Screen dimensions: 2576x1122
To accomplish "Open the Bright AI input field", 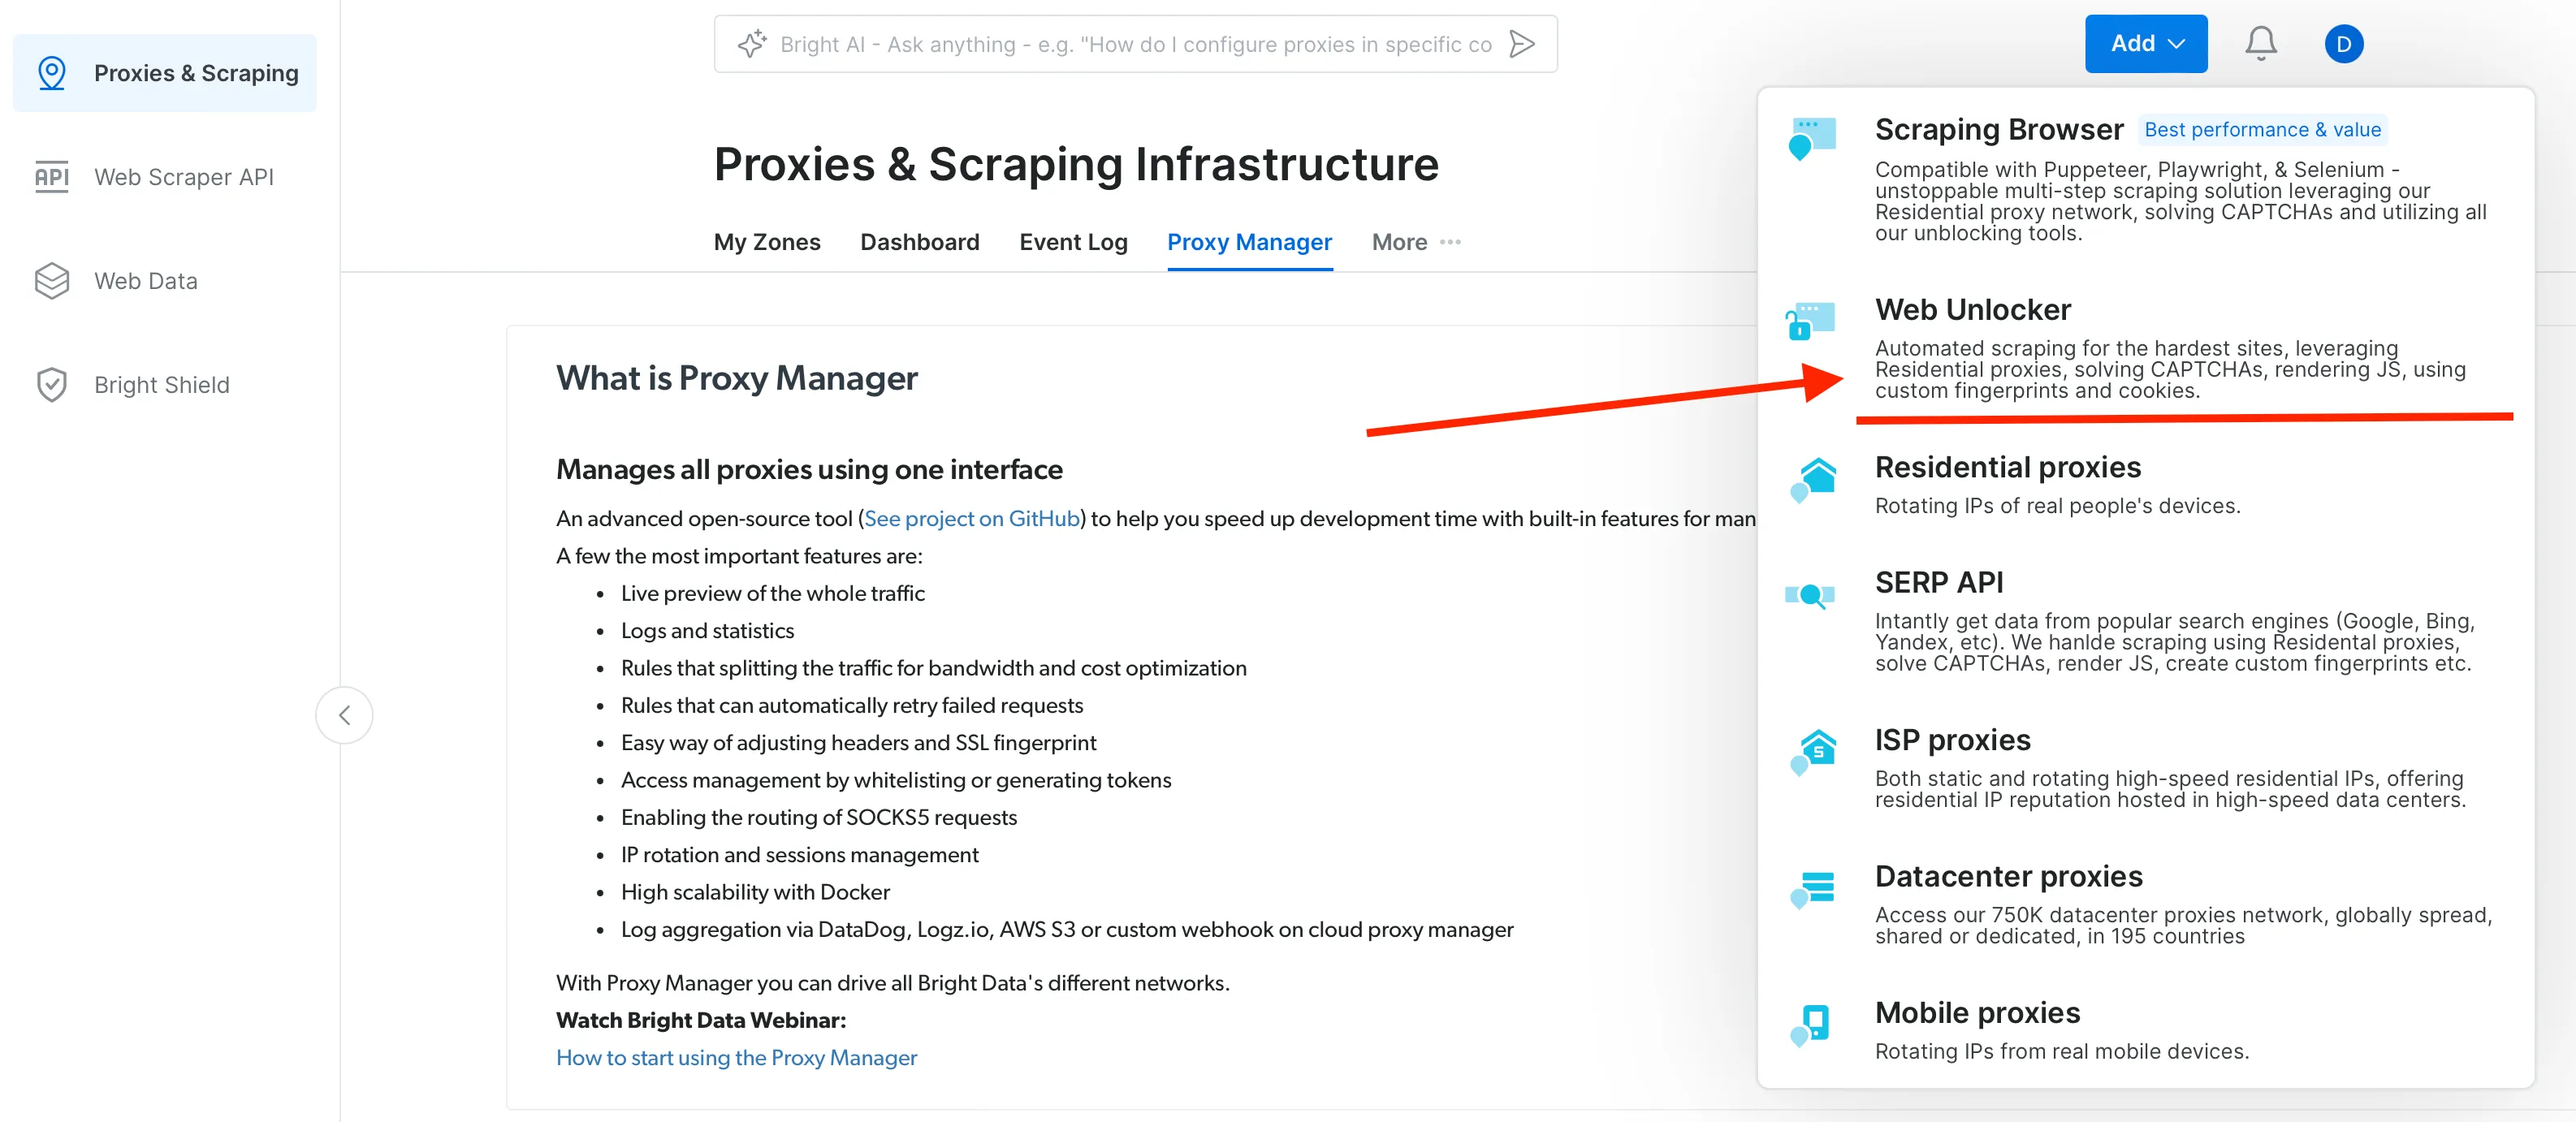I will click(x=1137, y=45).
